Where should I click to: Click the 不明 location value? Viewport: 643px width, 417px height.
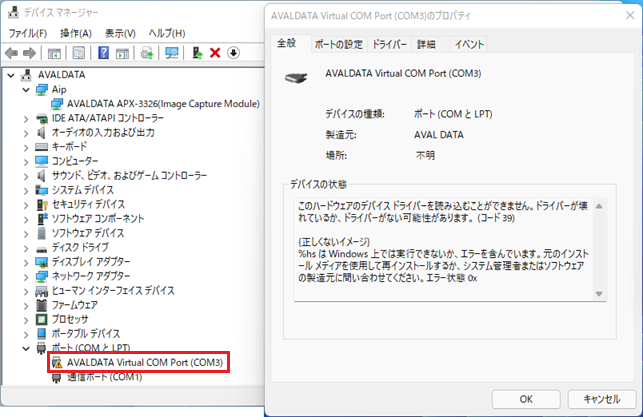click(x=425, y=155)
